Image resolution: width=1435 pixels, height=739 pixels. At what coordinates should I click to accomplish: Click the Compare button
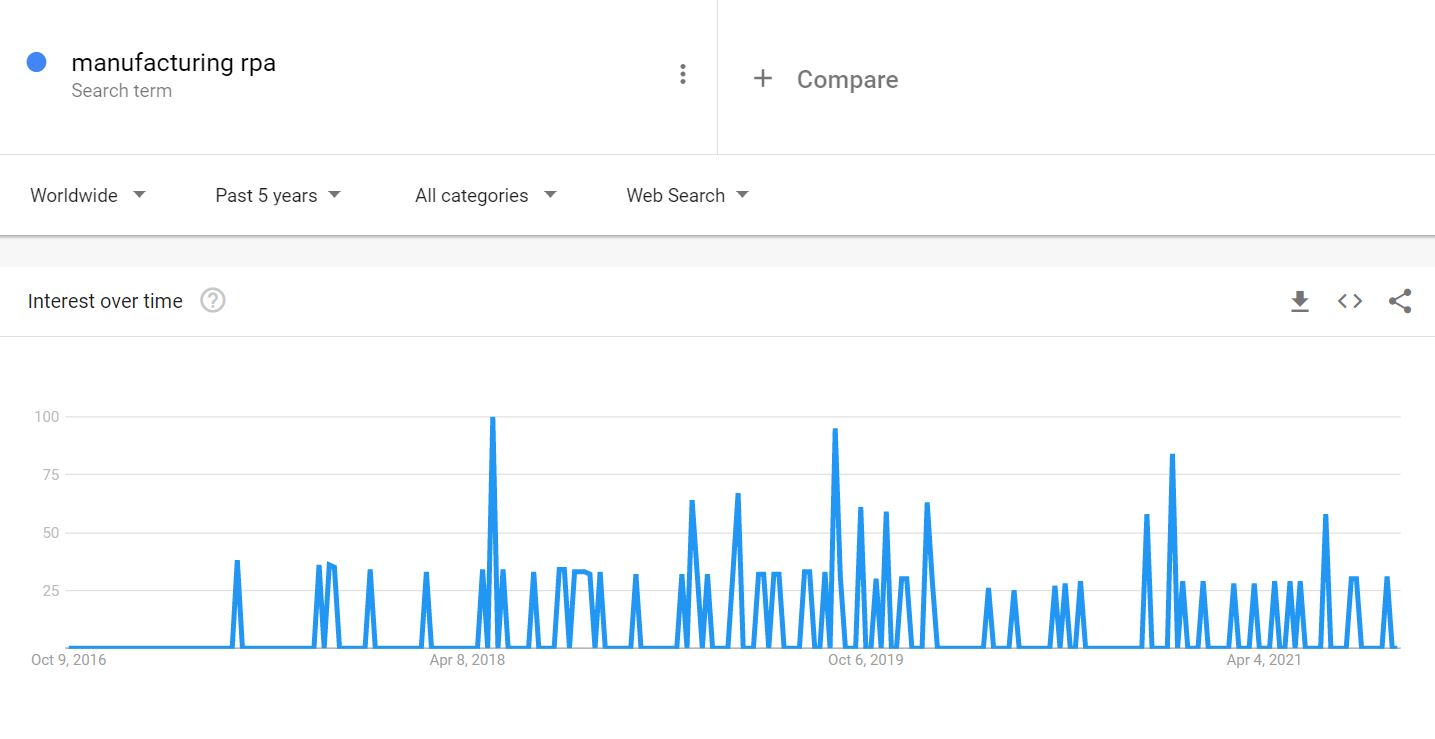pos(847,80)
